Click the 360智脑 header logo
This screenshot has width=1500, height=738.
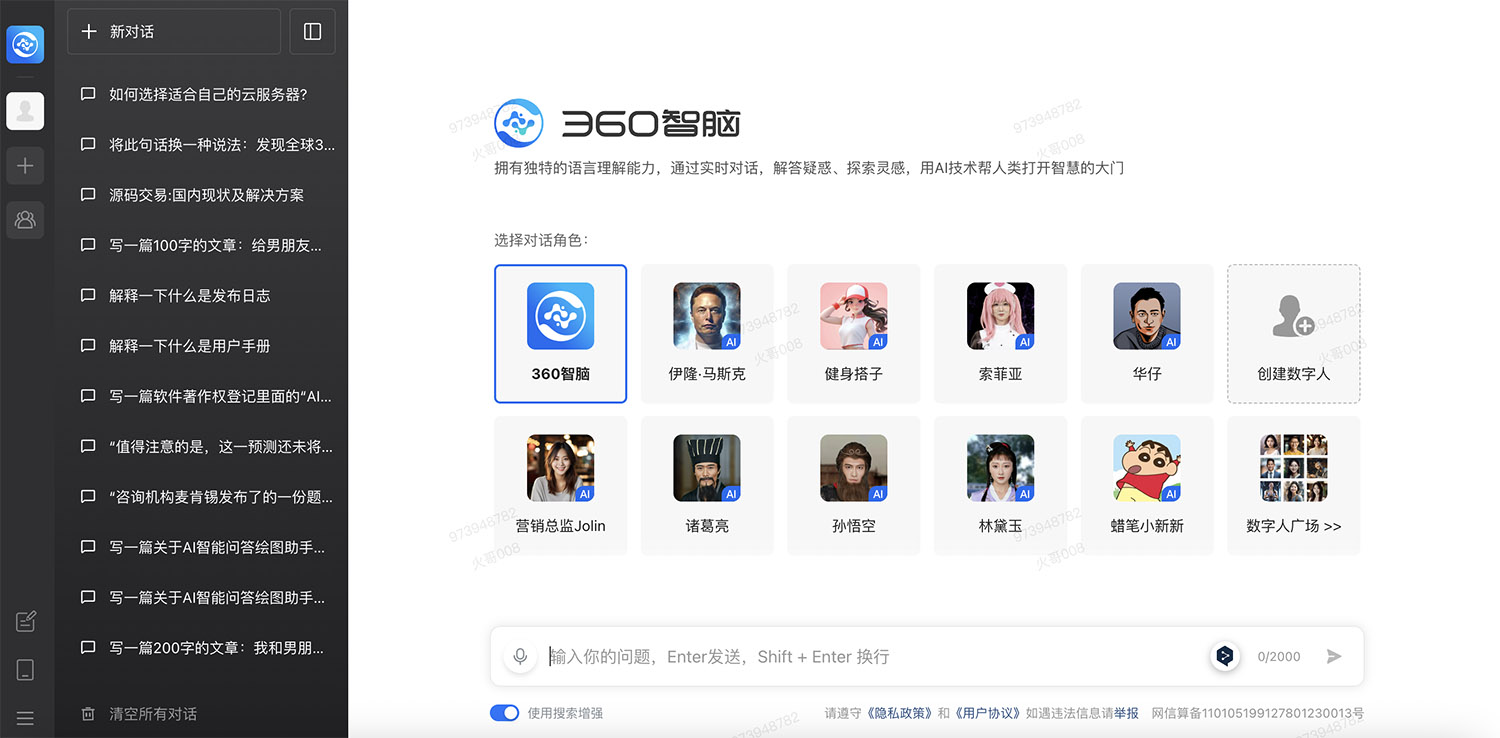pyautogui.click(x=617, y=123)
